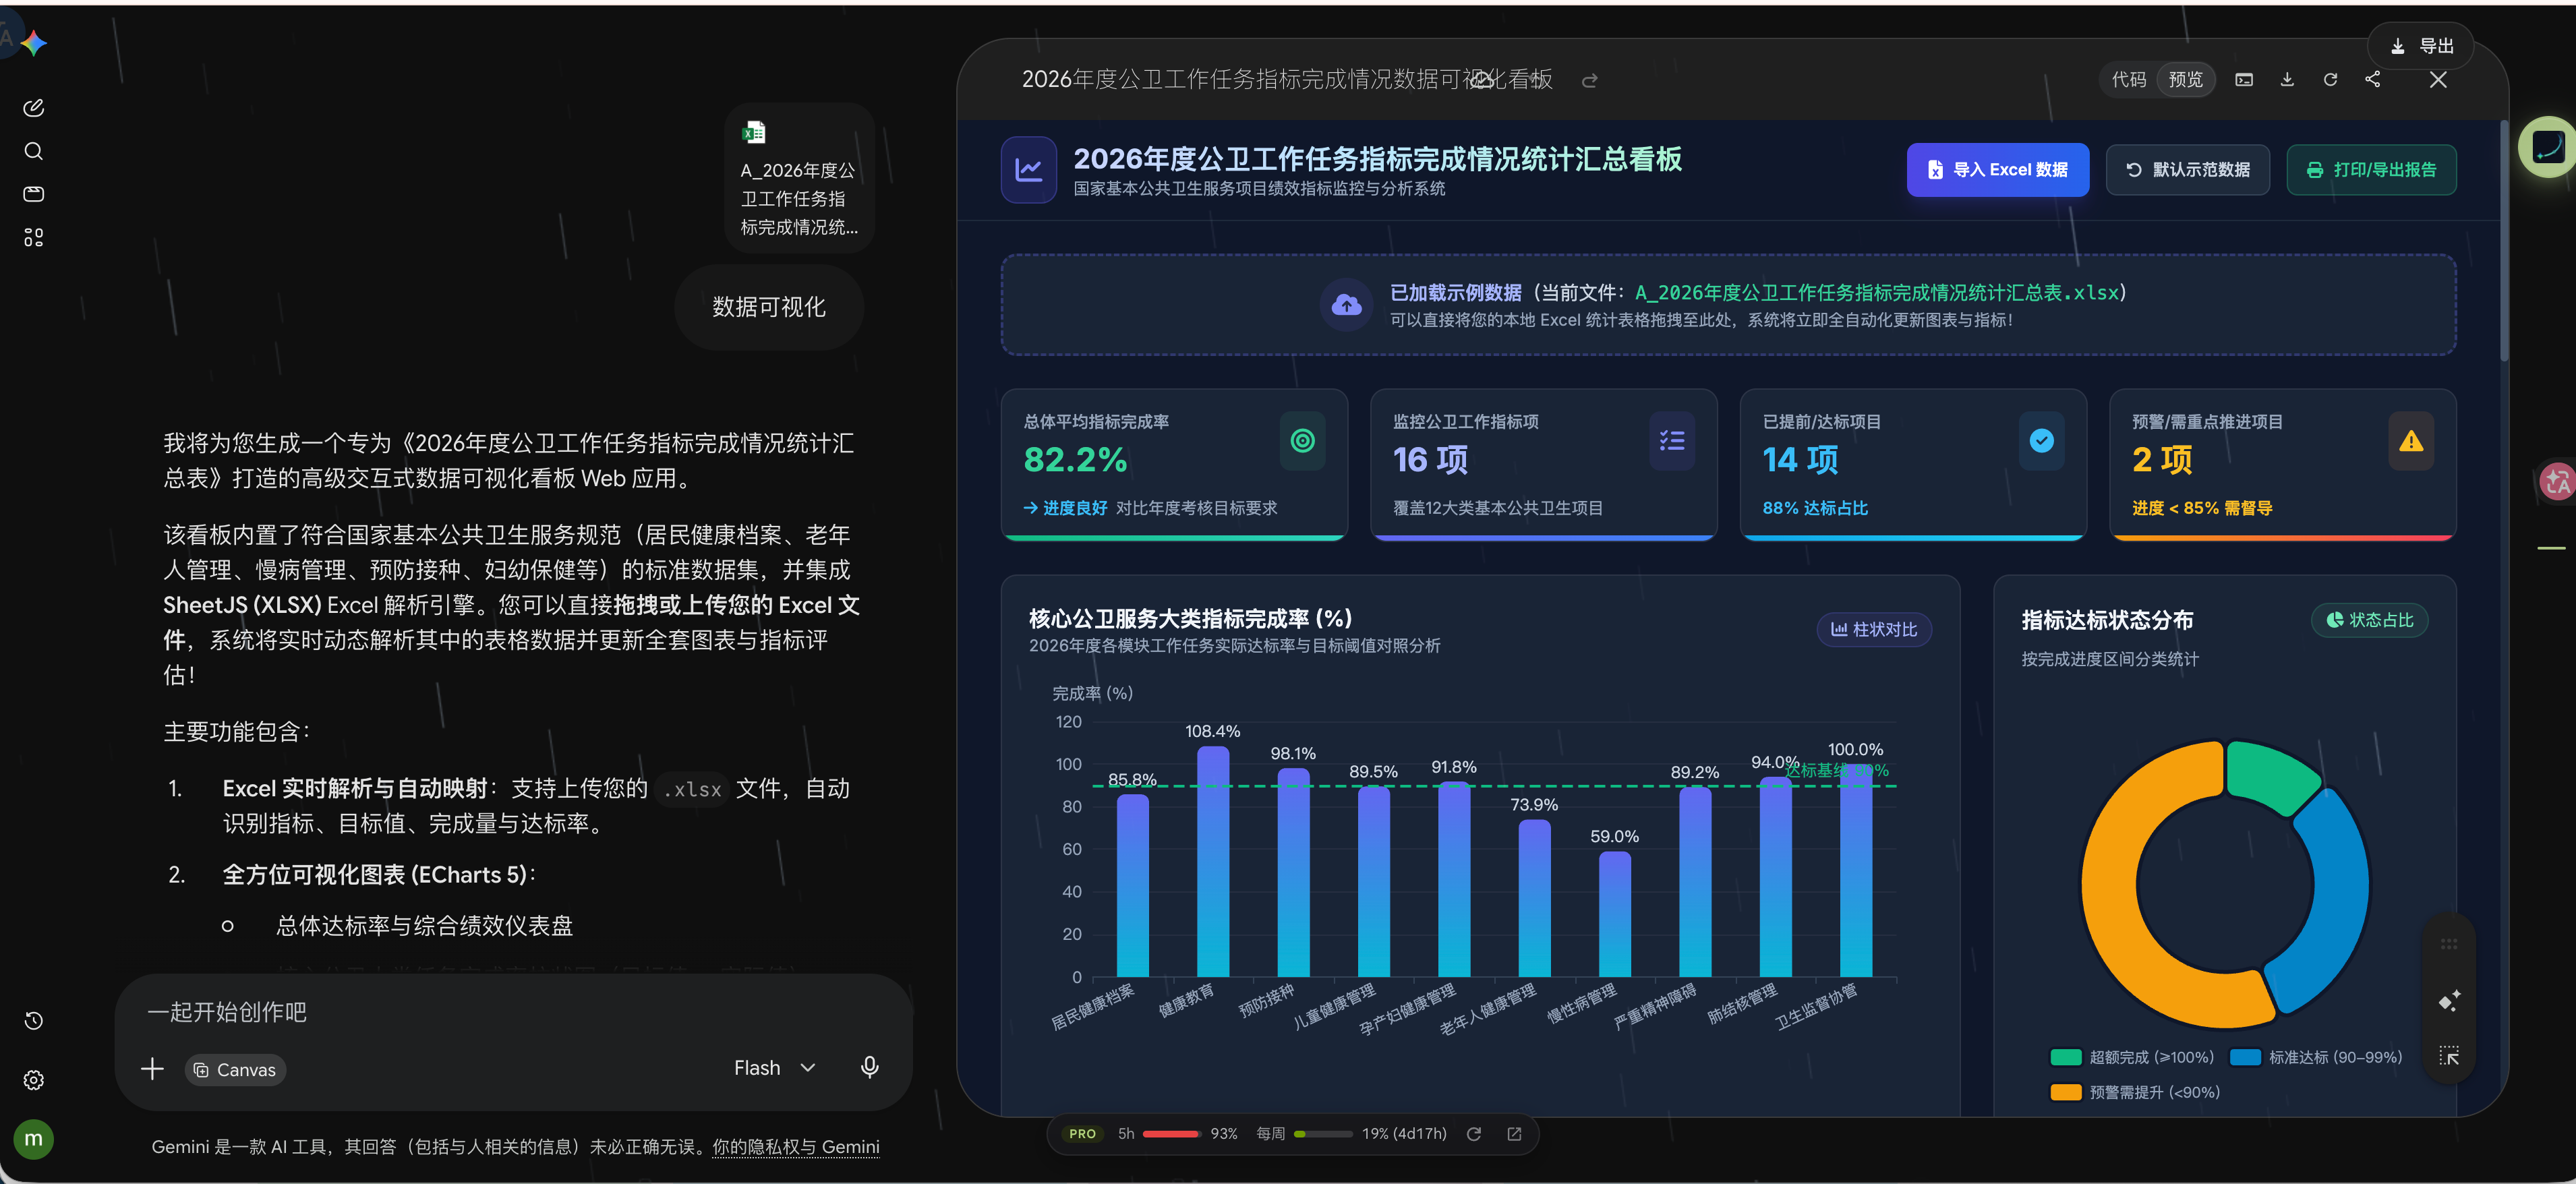Click the '打印/导出报告' button
The image size is (2576, 1184).
(2371, 170)
